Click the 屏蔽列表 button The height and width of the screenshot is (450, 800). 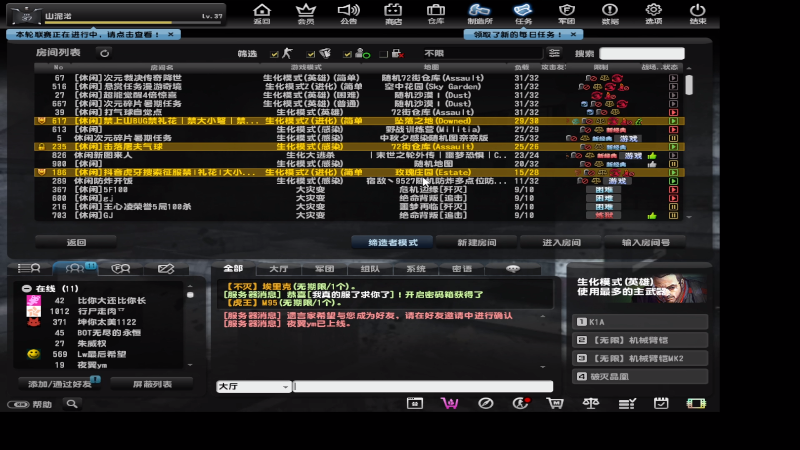[x=152, y=384]
